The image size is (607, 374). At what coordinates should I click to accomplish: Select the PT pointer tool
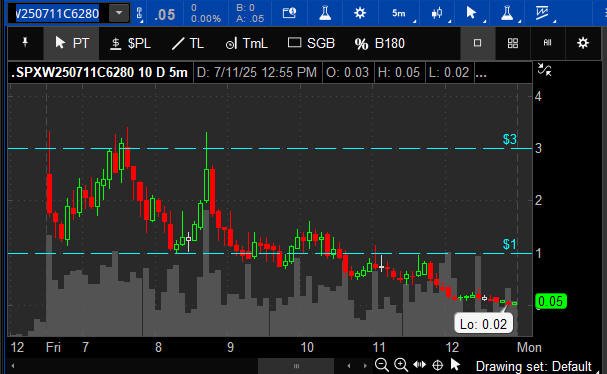pyautogui.click(x=72, y=43)
